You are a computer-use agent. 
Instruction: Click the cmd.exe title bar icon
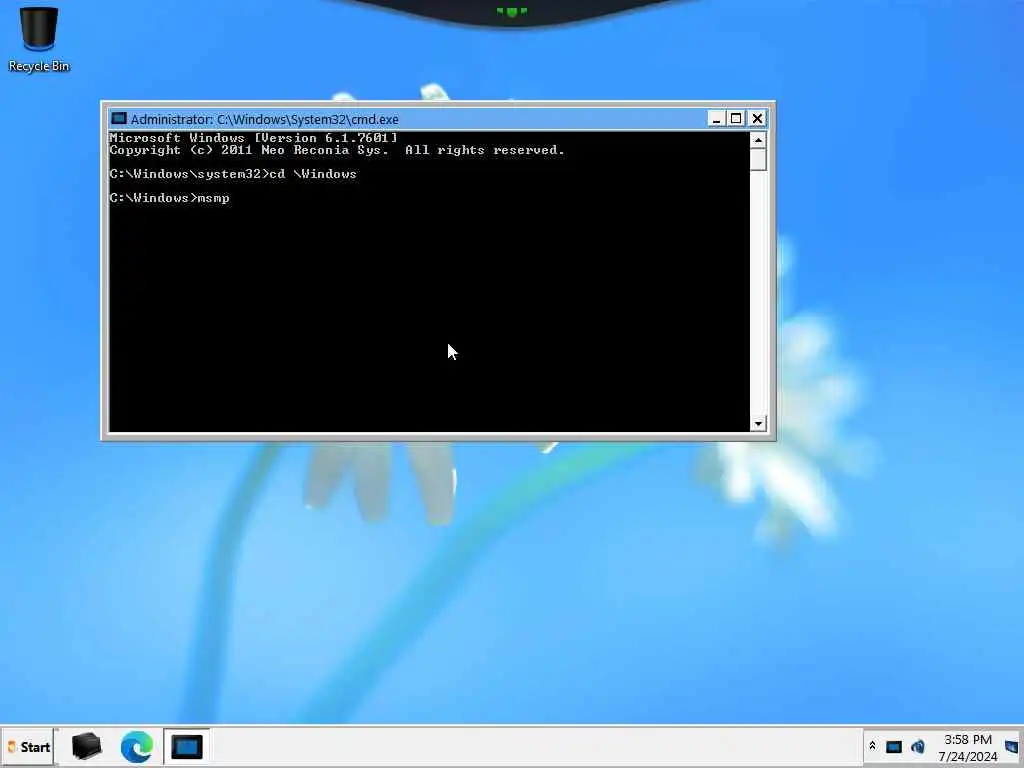(x=119, y=119)
